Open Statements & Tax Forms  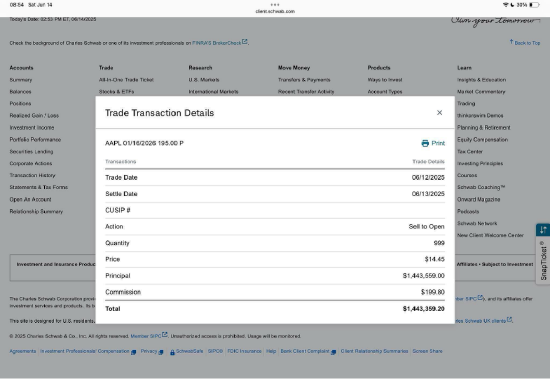tap(39, 187)
